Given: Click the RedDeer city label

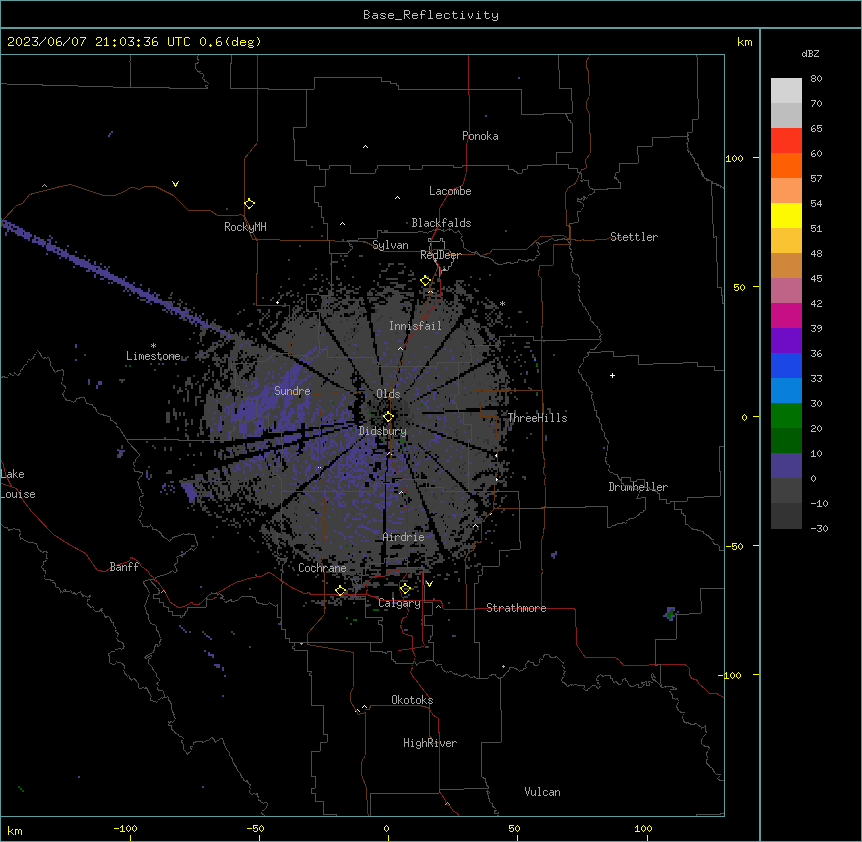Looking at the screenshot, I should pos(440,255).
